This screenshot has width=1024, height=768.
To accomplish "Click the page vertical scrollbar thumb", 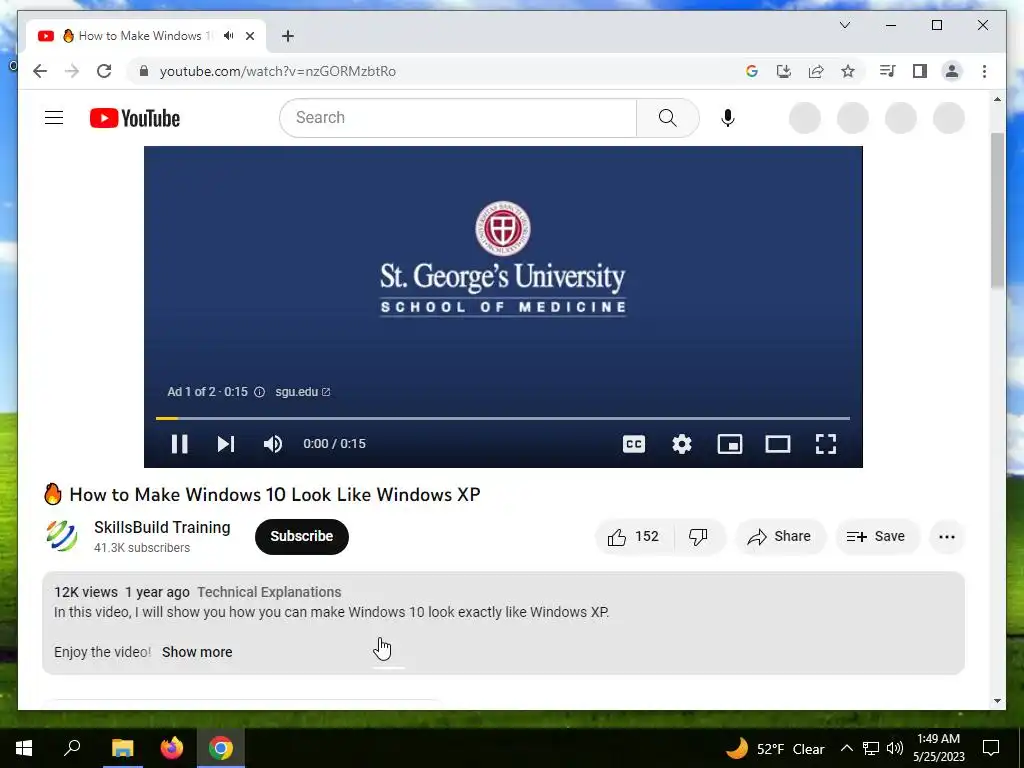I will click(997, 210).
